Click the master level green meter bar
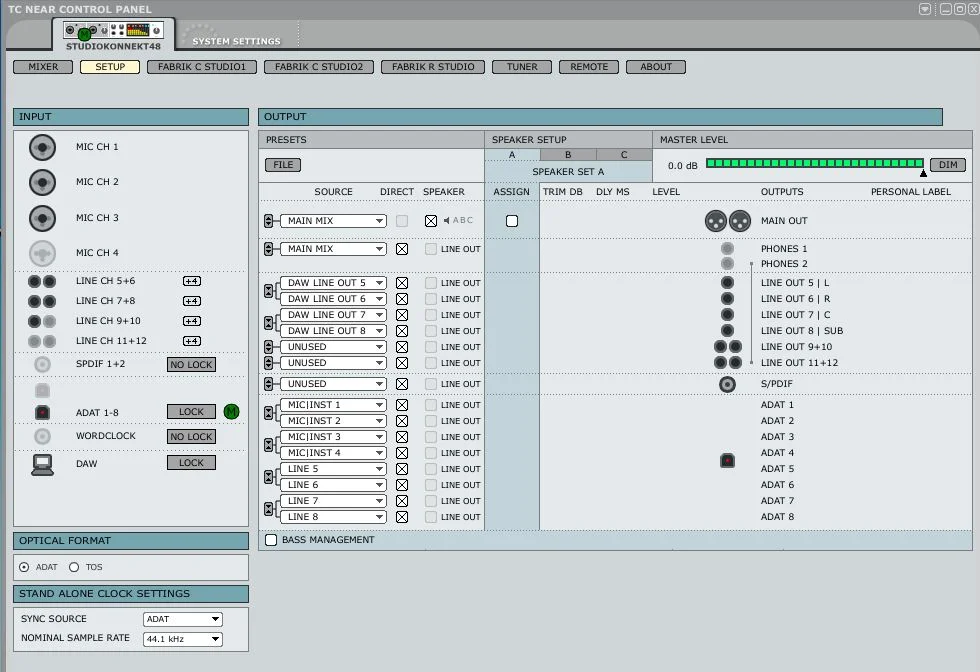Viewport: 980px width, 672px height. tap(814, 163)
